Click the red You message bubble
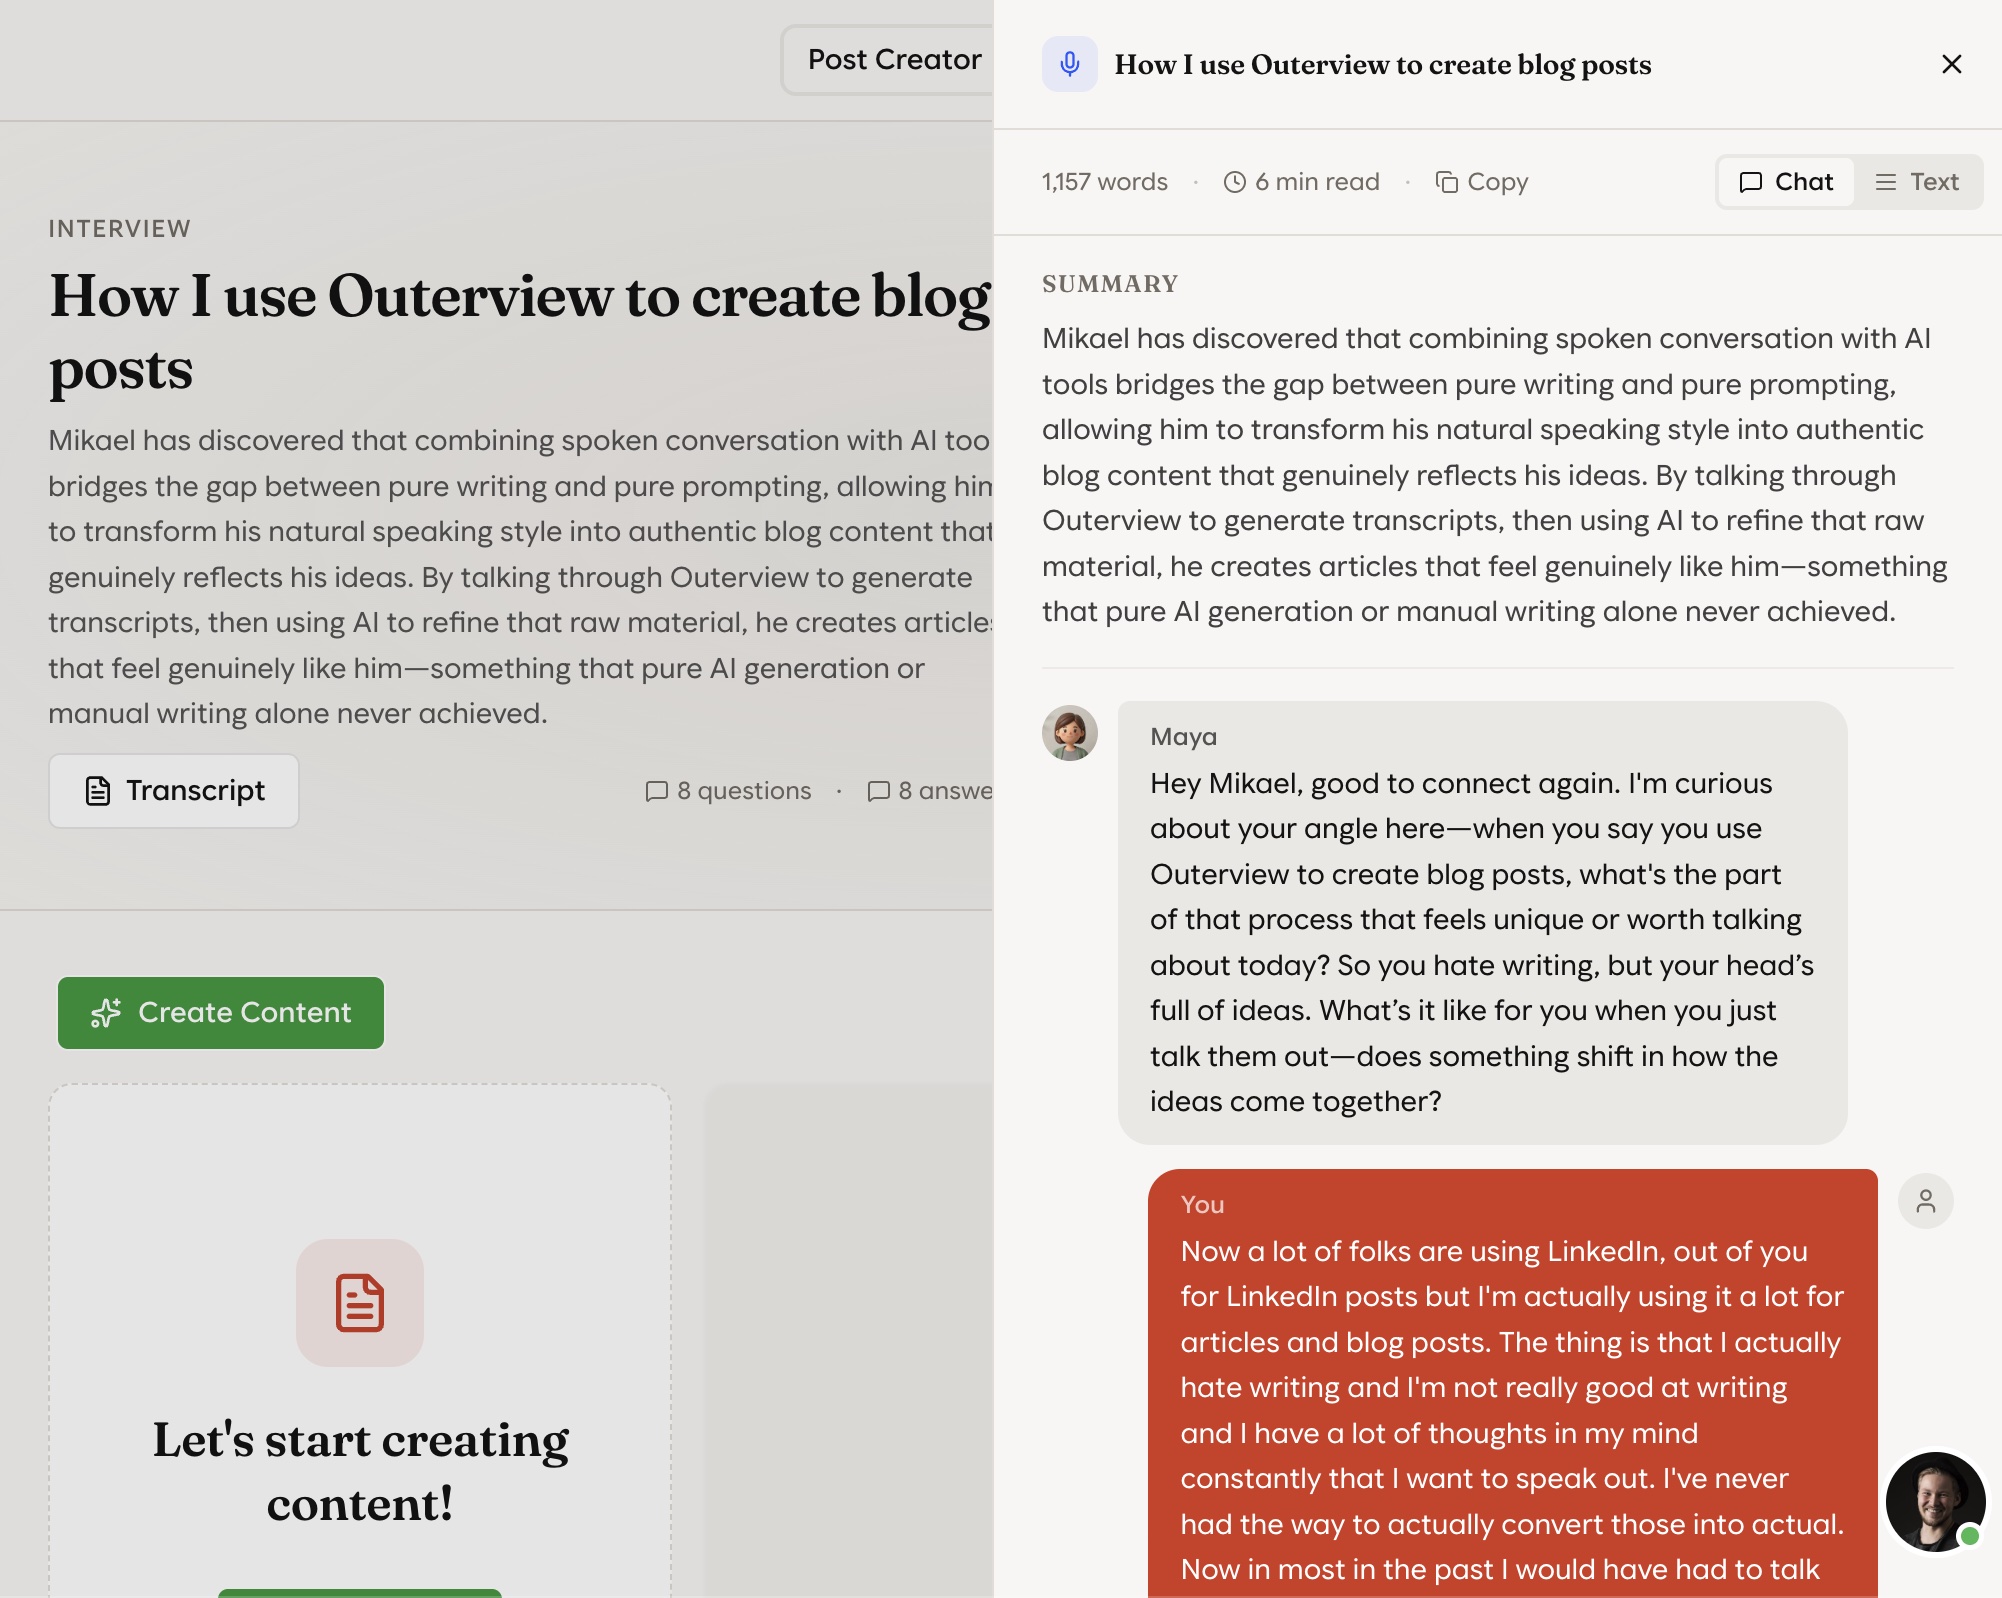 pyautogui.click(x=1513, y=1384)
